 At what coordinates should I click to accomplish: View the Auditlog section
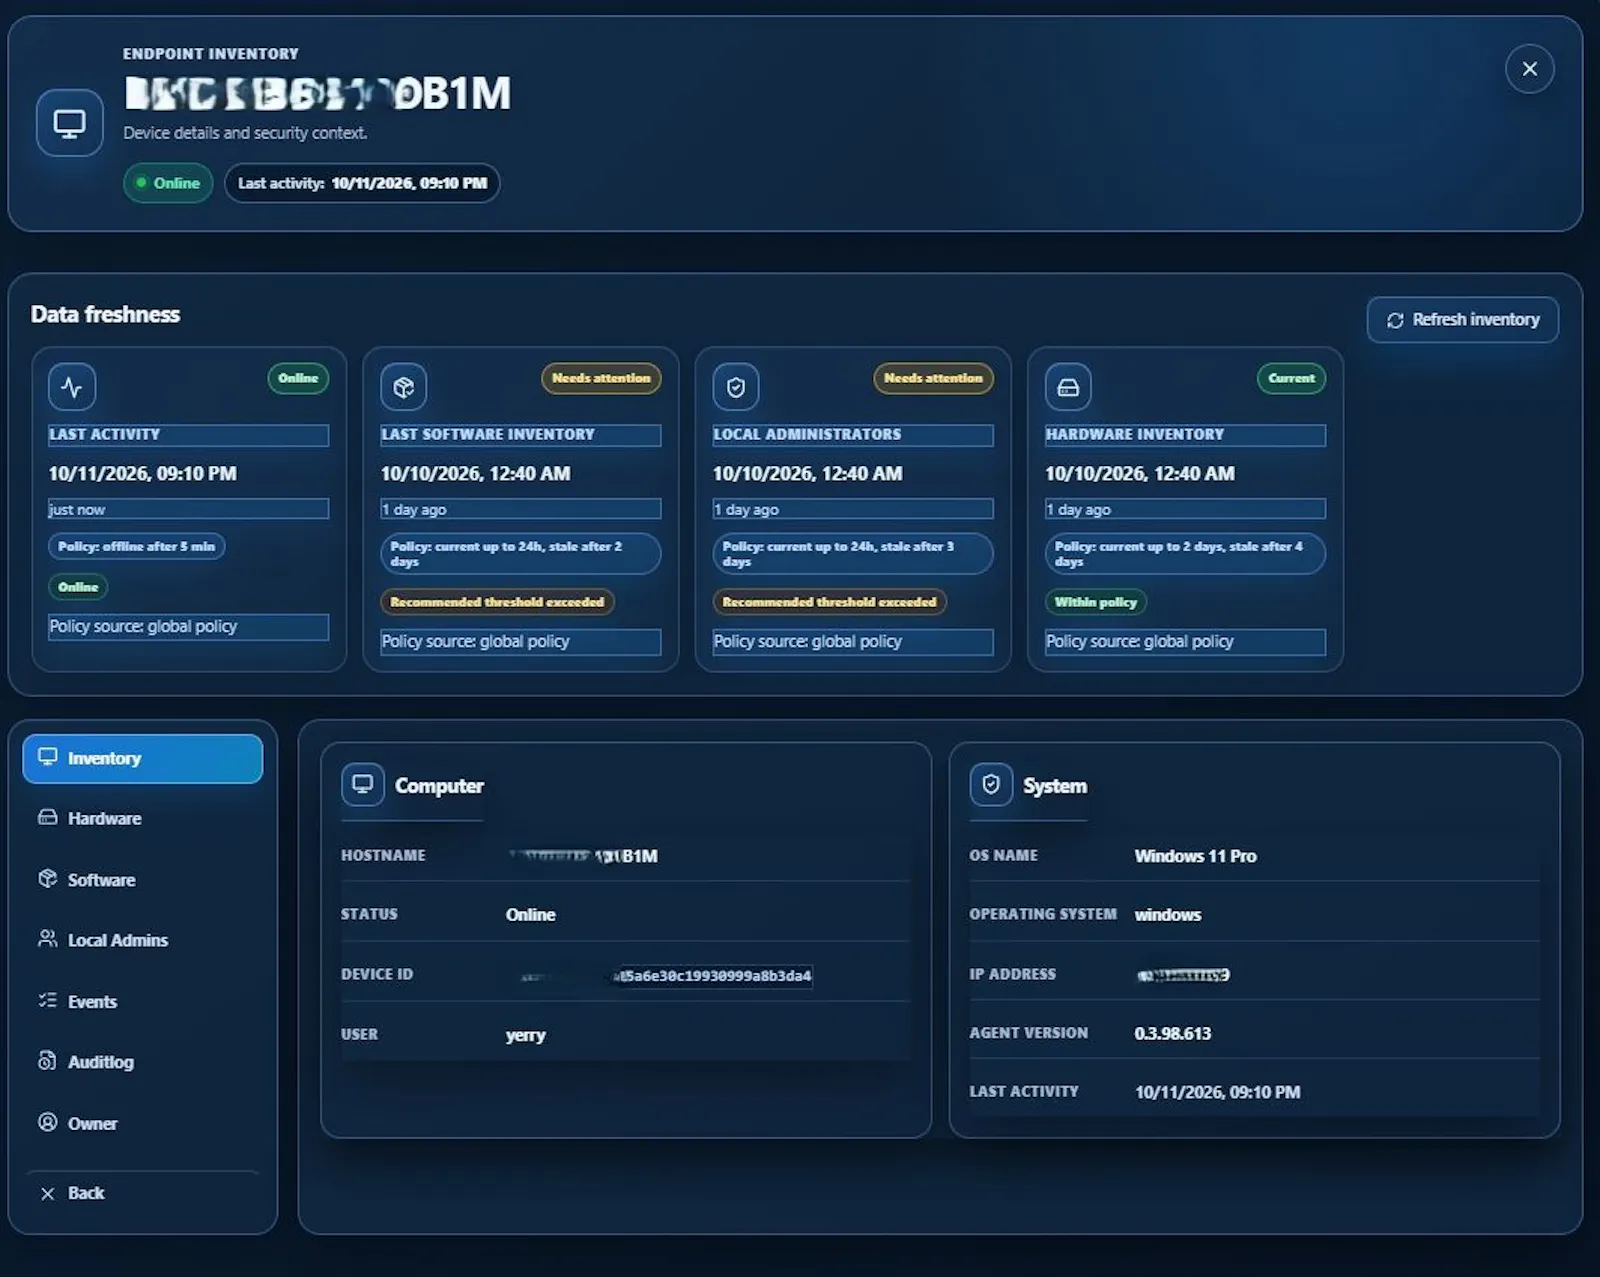click(x=143, y=1062)
